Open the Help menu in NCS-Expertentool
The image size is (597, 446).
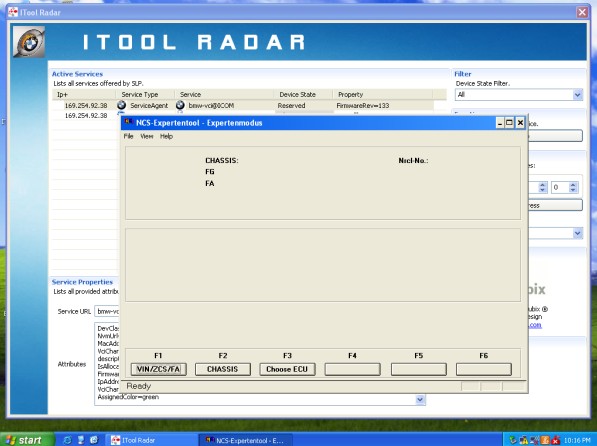click(166, 136)
